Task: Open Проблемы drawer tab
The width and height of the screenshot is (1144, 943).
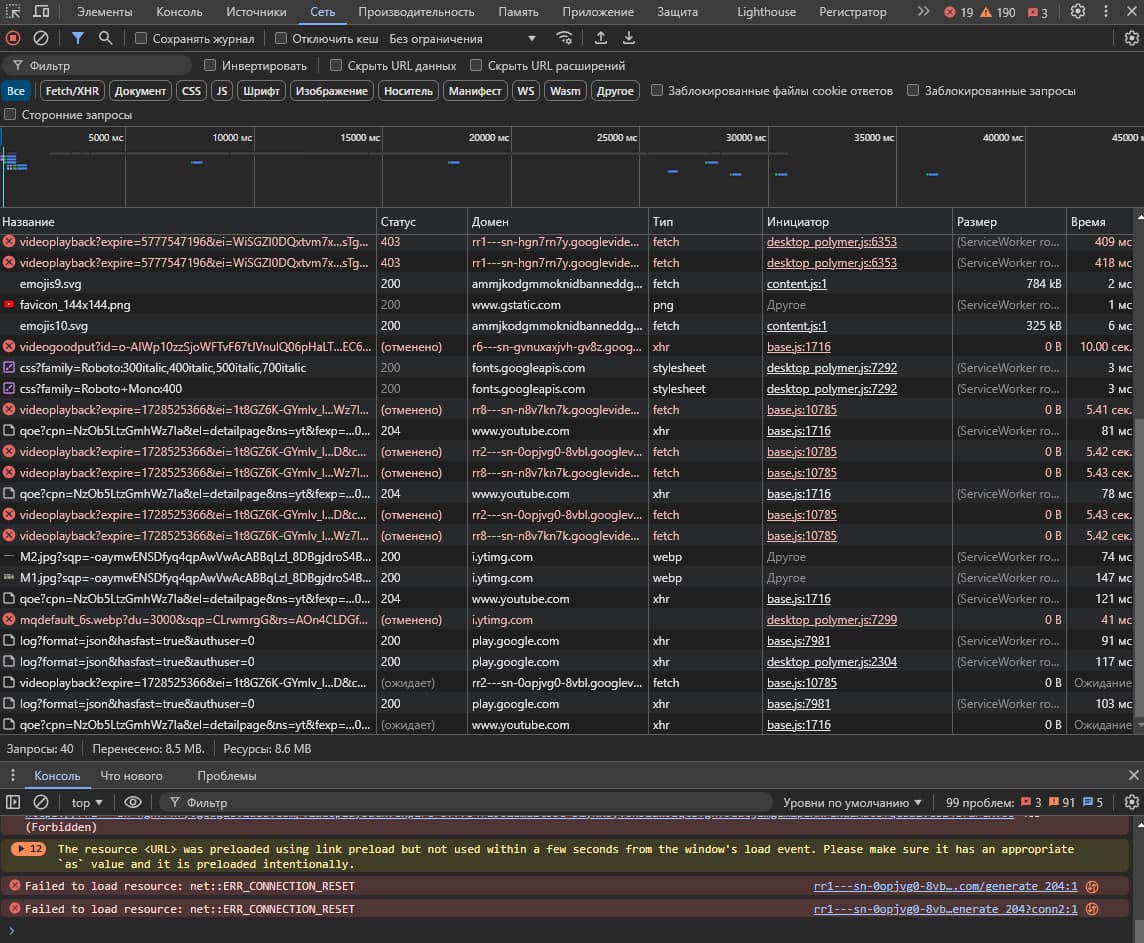Action: [226, 775]
